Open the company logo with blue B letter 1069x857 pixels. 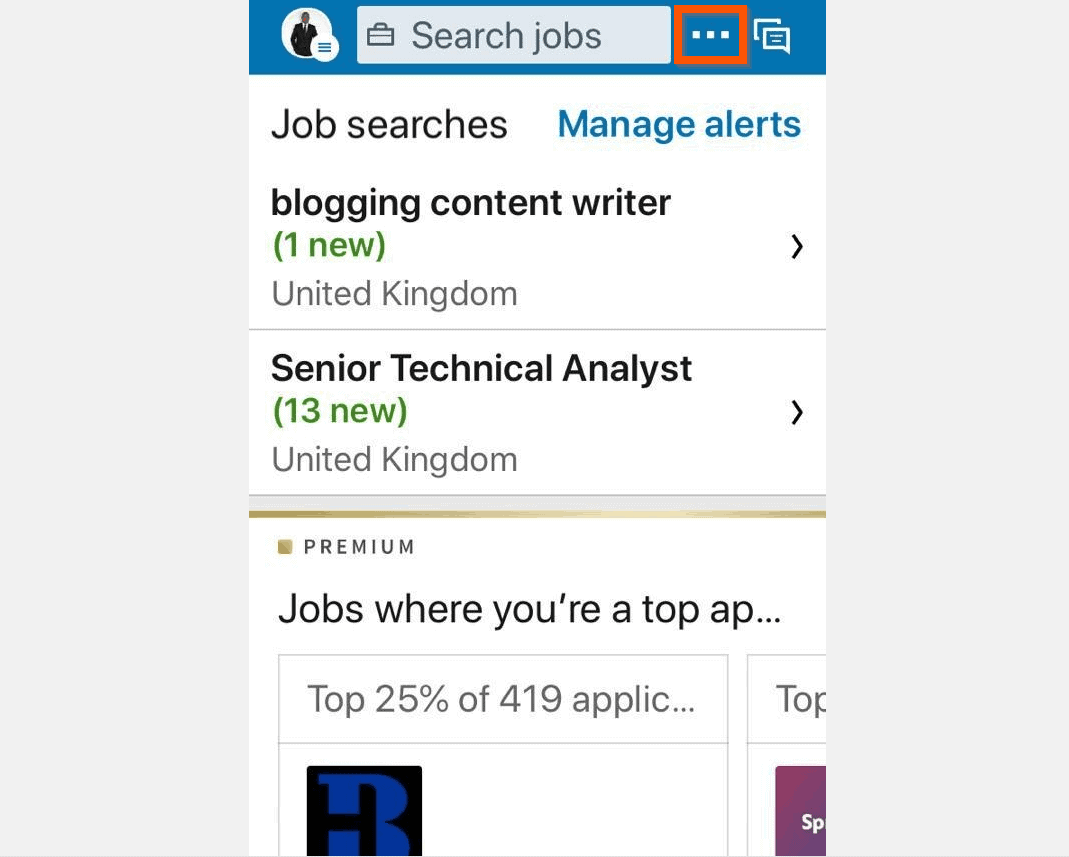click(364, 810)
